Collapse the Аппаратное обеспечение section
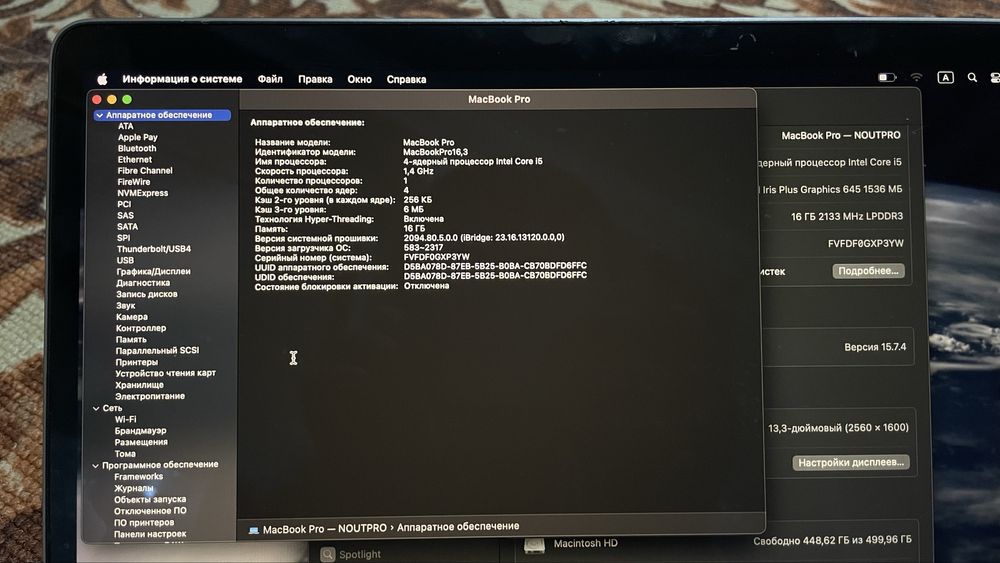 (99, 115)
